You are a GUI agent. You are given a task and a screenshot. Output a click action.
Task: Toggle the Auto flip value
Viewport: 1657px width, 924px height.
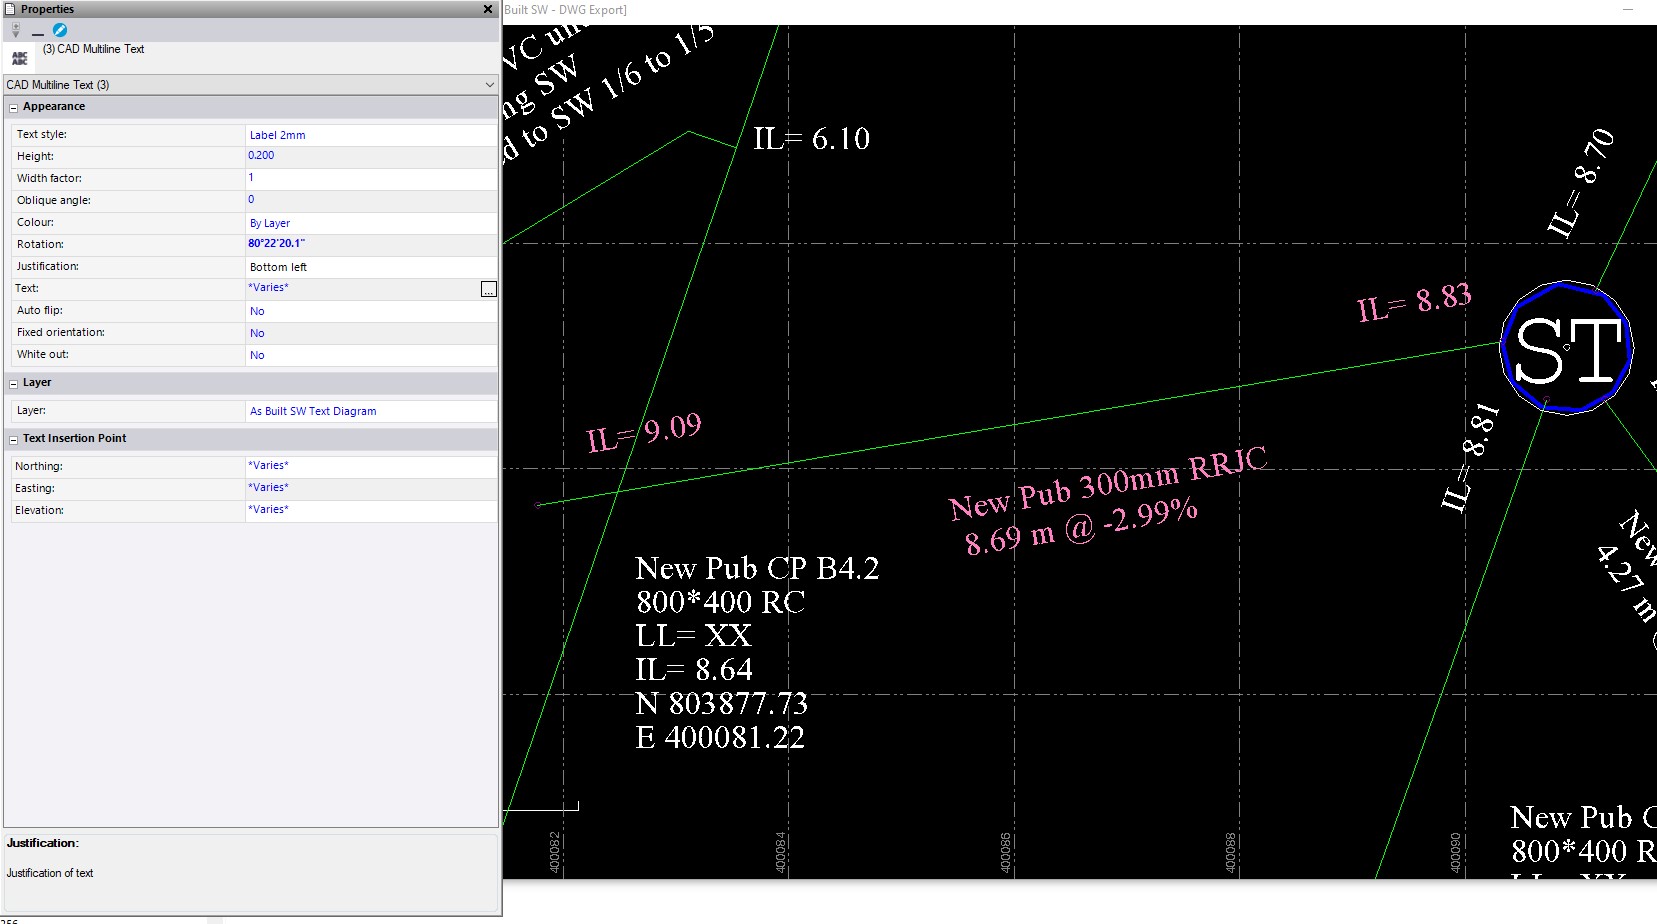[370, 311]
